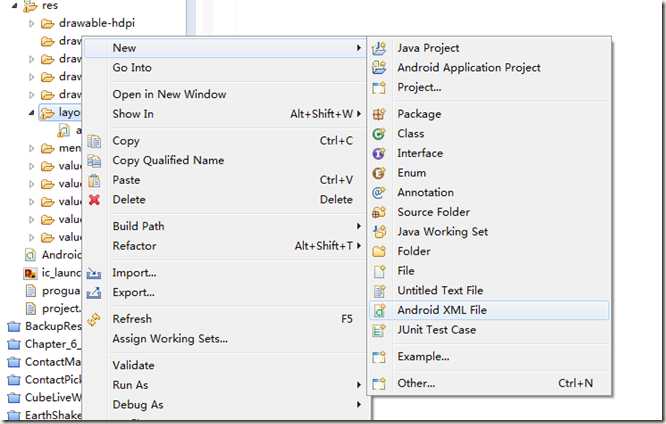Image resolution: width=666 pixels, height=424 pixels.
Task: Select Open in New Window
Action: (169, 94)
